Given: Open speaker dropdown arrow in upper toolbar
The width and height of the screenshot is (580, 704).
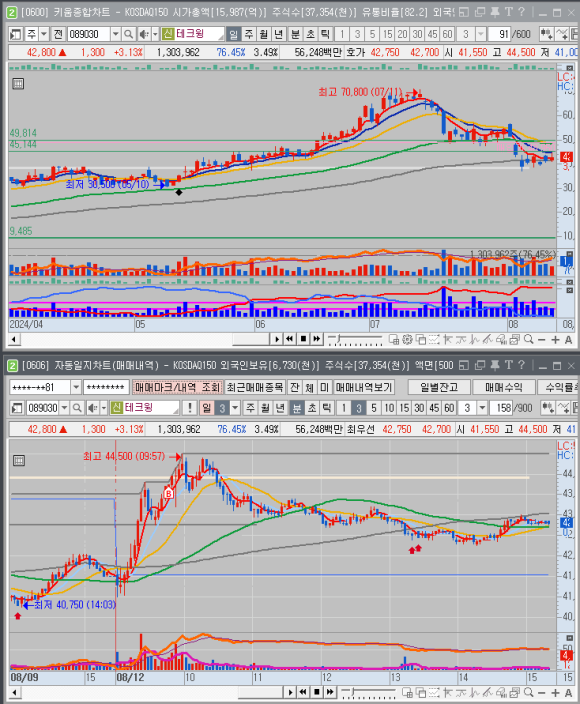Looking at the screenshot, I should coord(155,34).
